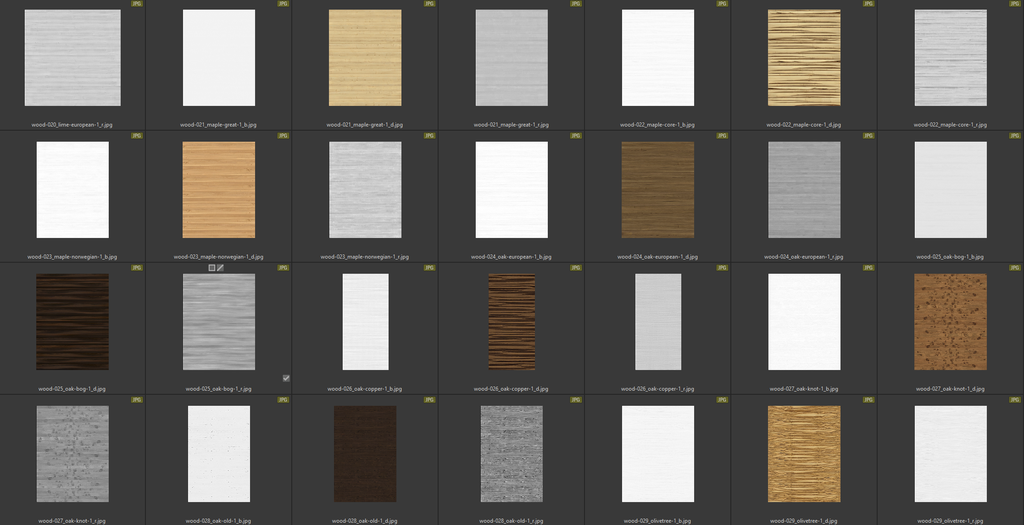Toggle the checkmark on wood-025_oak-bog-1_r item

point(286,378)
